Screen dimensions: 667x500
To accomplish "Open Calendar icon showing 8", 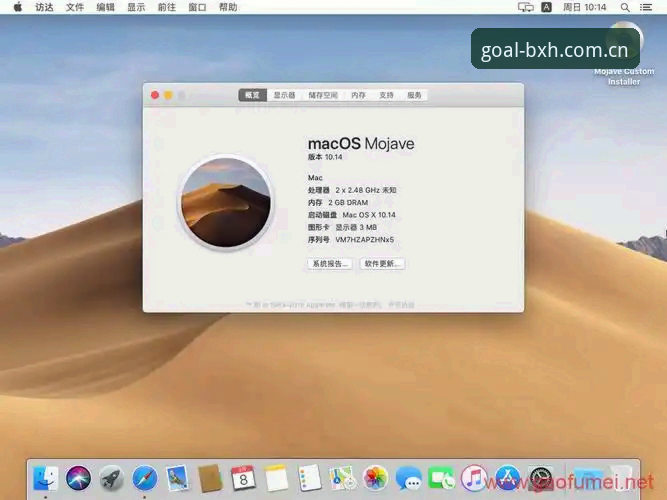I will point(243,478).
